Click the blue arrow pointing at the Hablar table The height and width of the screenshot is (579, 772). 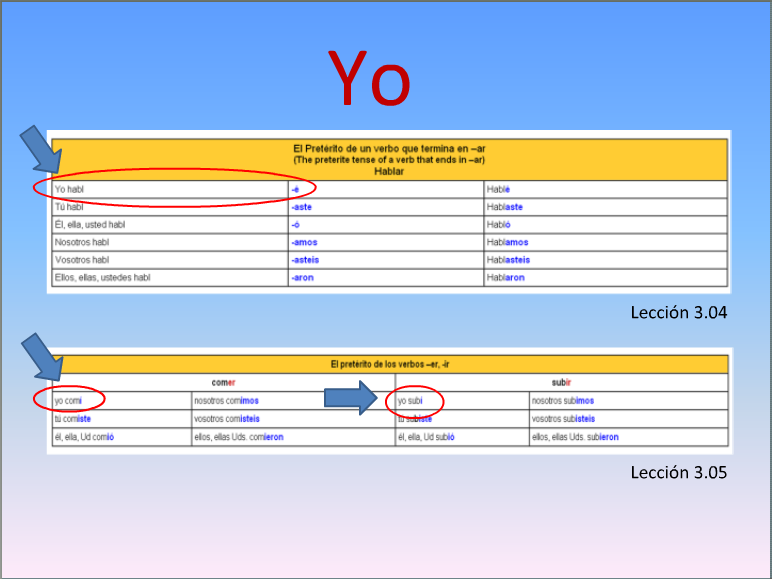(x=42, y=152)
